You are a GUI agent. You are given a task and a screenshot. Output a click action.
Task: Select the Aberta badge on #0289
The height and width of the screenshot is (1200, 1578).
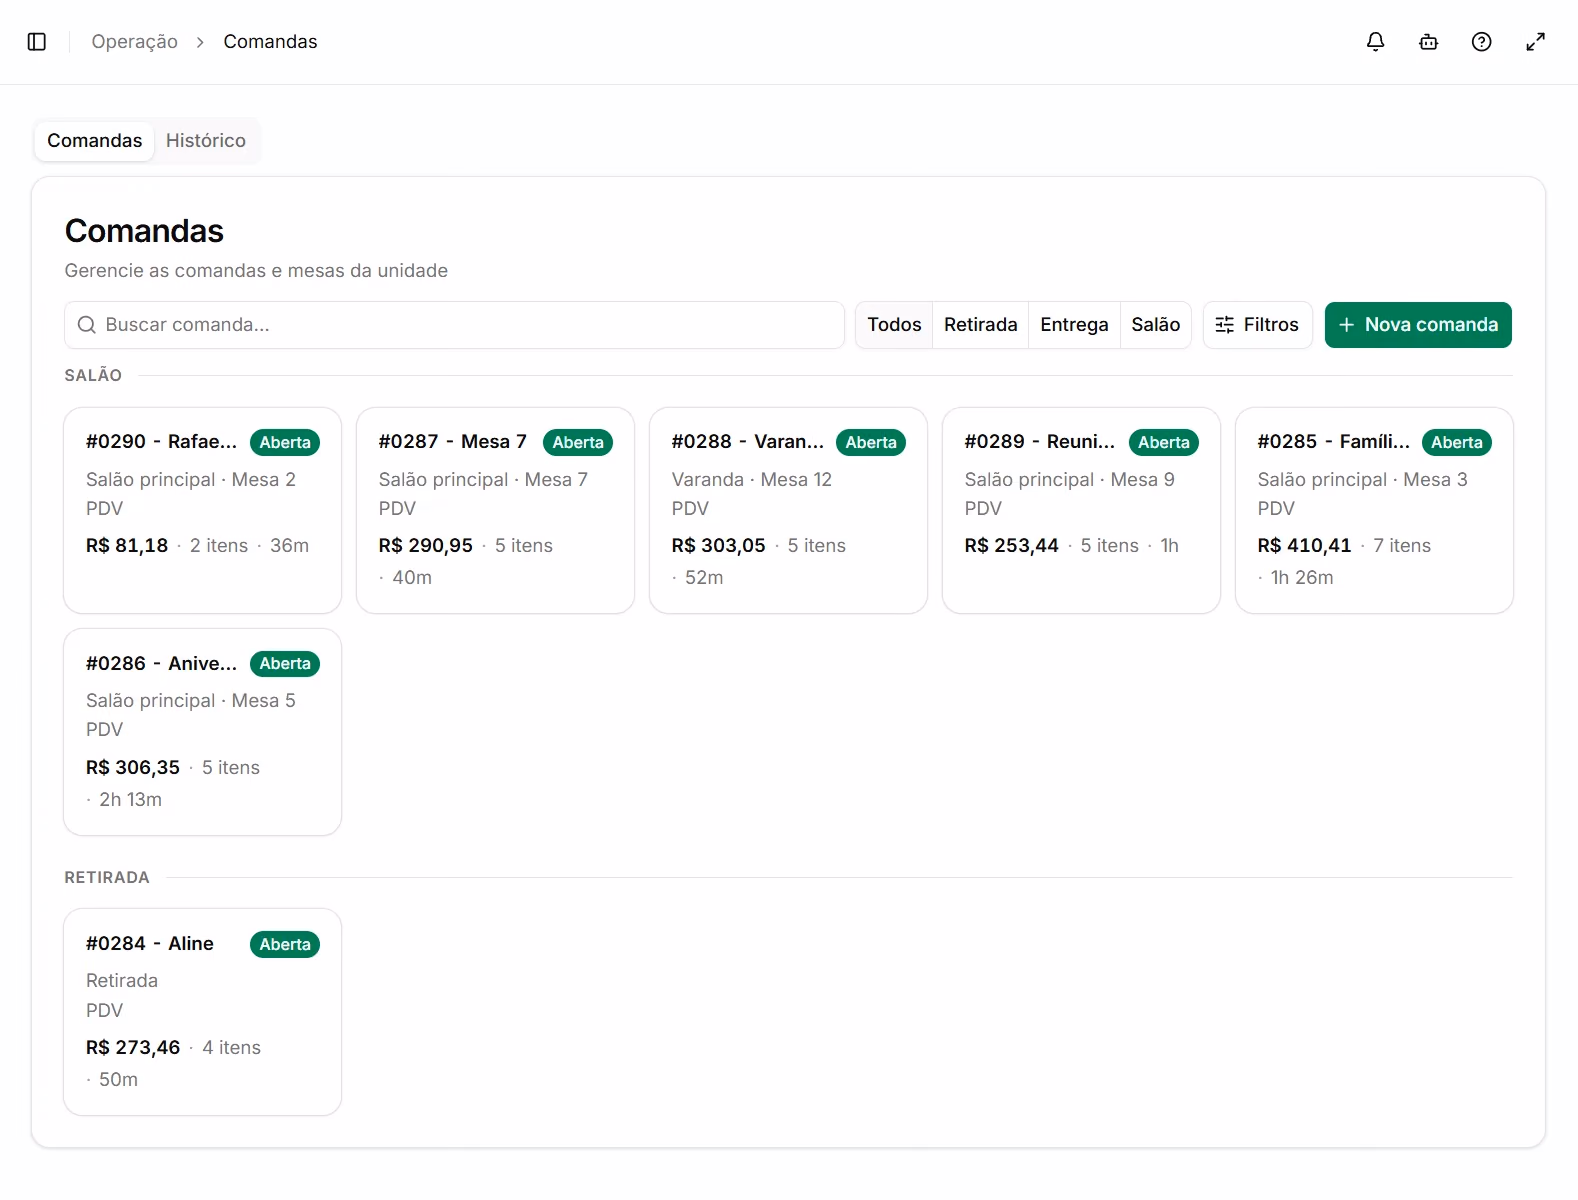click(x=1164, y=442)
